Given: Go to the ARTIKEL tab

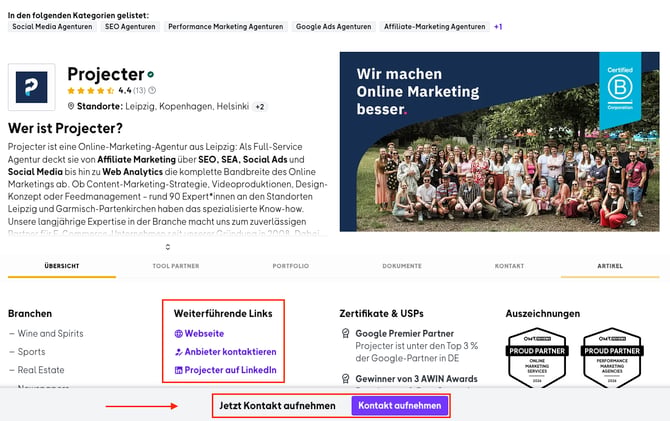Looking at the screenshot, I should pyautogui.click(x=610, y=266).
